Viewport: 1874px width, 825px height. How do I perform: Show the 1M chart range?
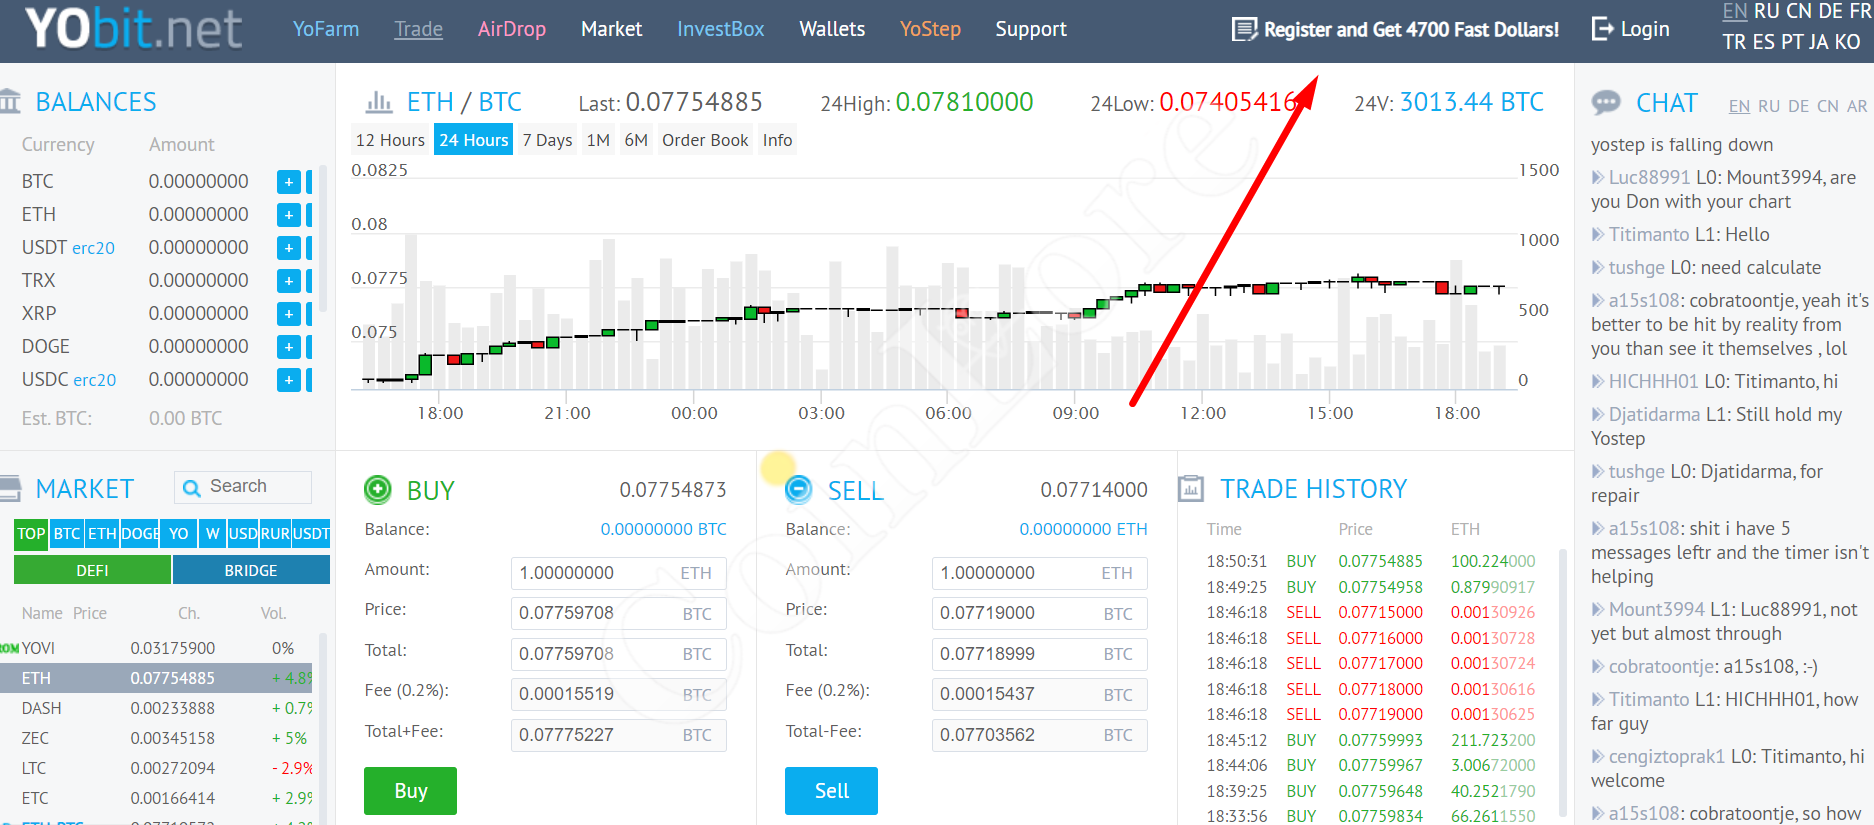[x=598, y=140]
